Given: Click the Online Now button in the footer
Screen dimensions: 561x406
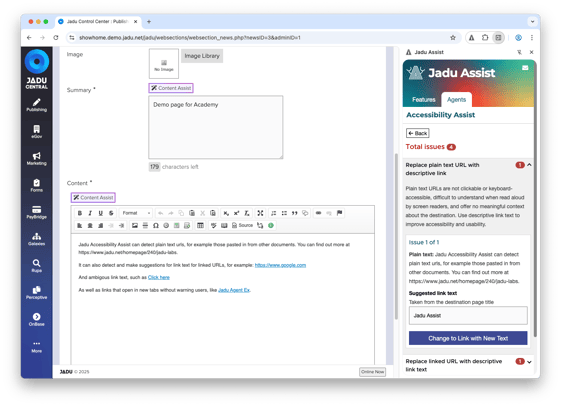Looking at the screenshot, I should 372,372.
